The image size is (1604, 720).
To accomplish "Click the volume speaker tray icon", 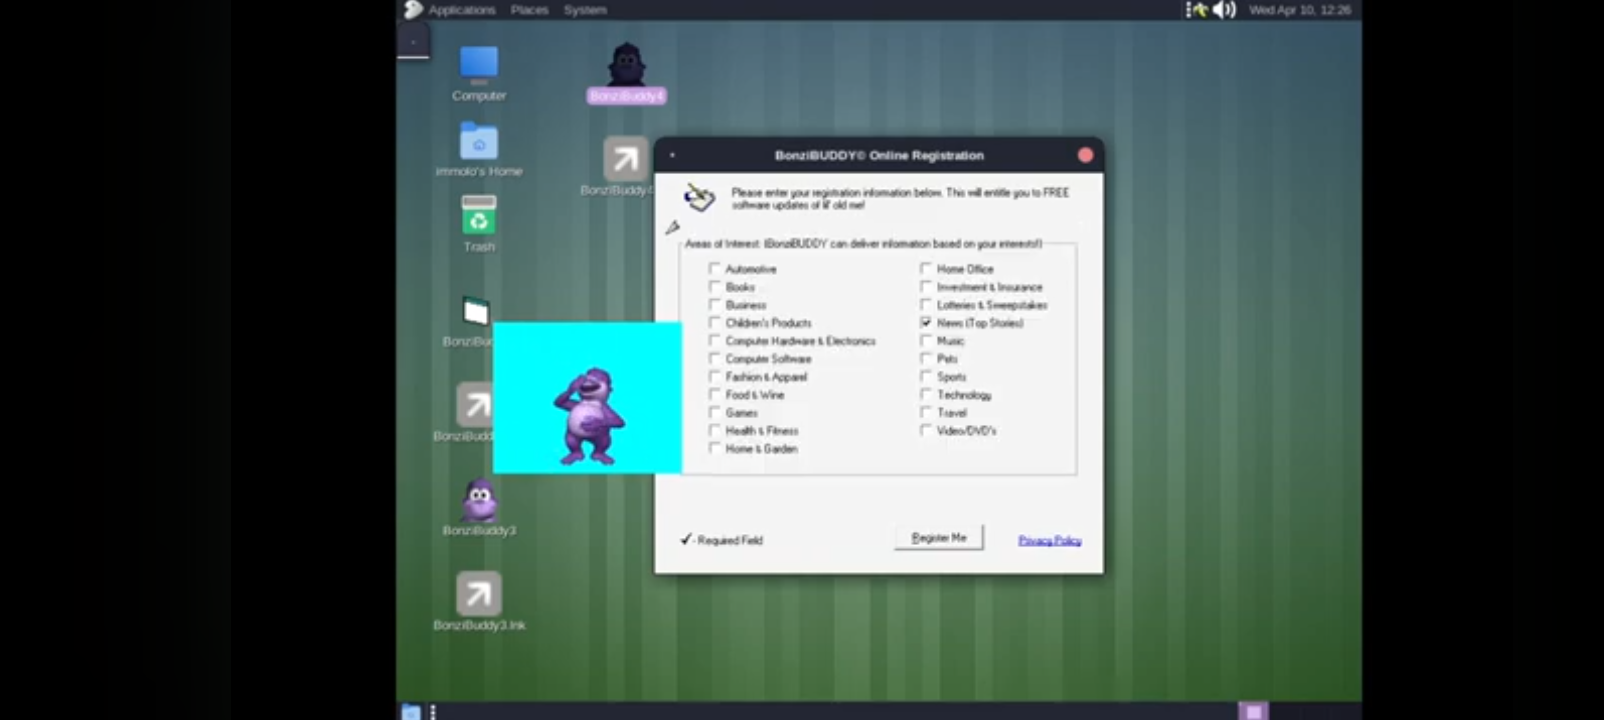I will [x=1224, y=10].
